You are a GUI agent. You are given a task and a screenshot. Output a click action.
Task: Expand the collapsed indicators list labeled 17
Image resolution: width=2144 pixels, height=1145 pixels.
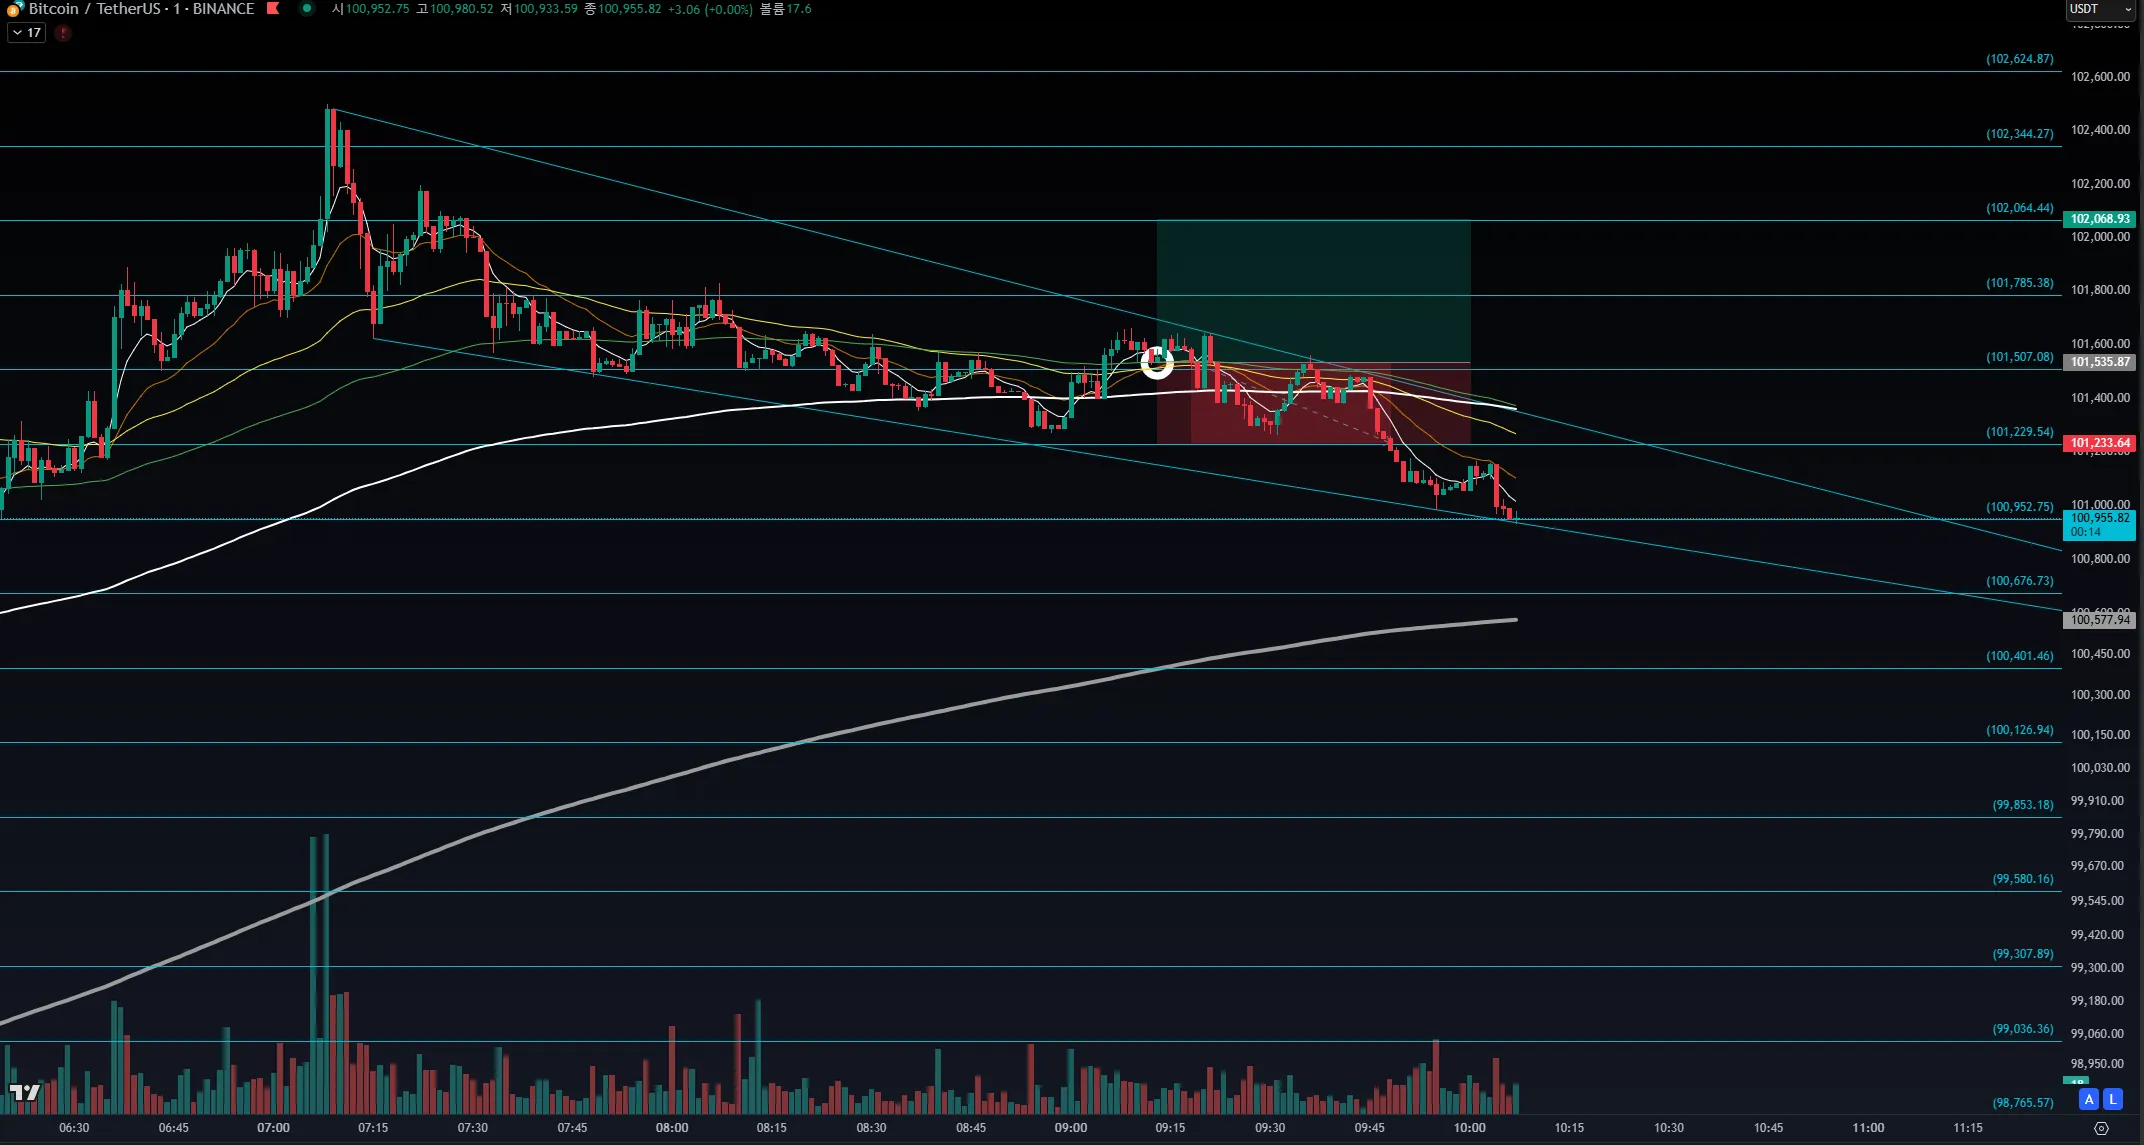click(x=27, y=33)
